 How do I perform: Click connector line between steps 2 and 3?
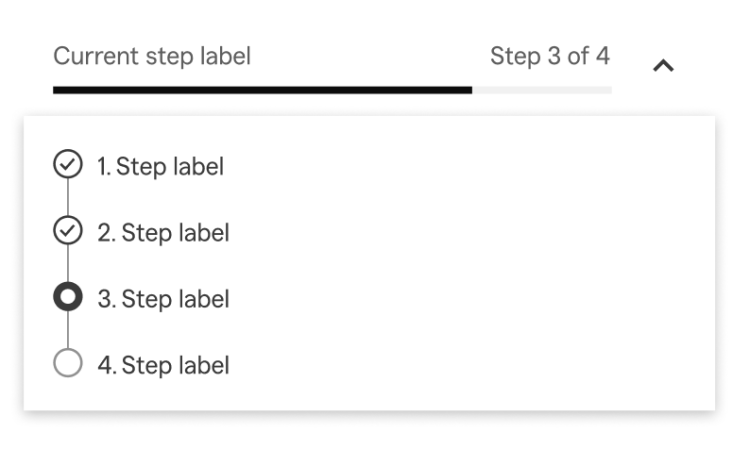click(x=67, y=265)
